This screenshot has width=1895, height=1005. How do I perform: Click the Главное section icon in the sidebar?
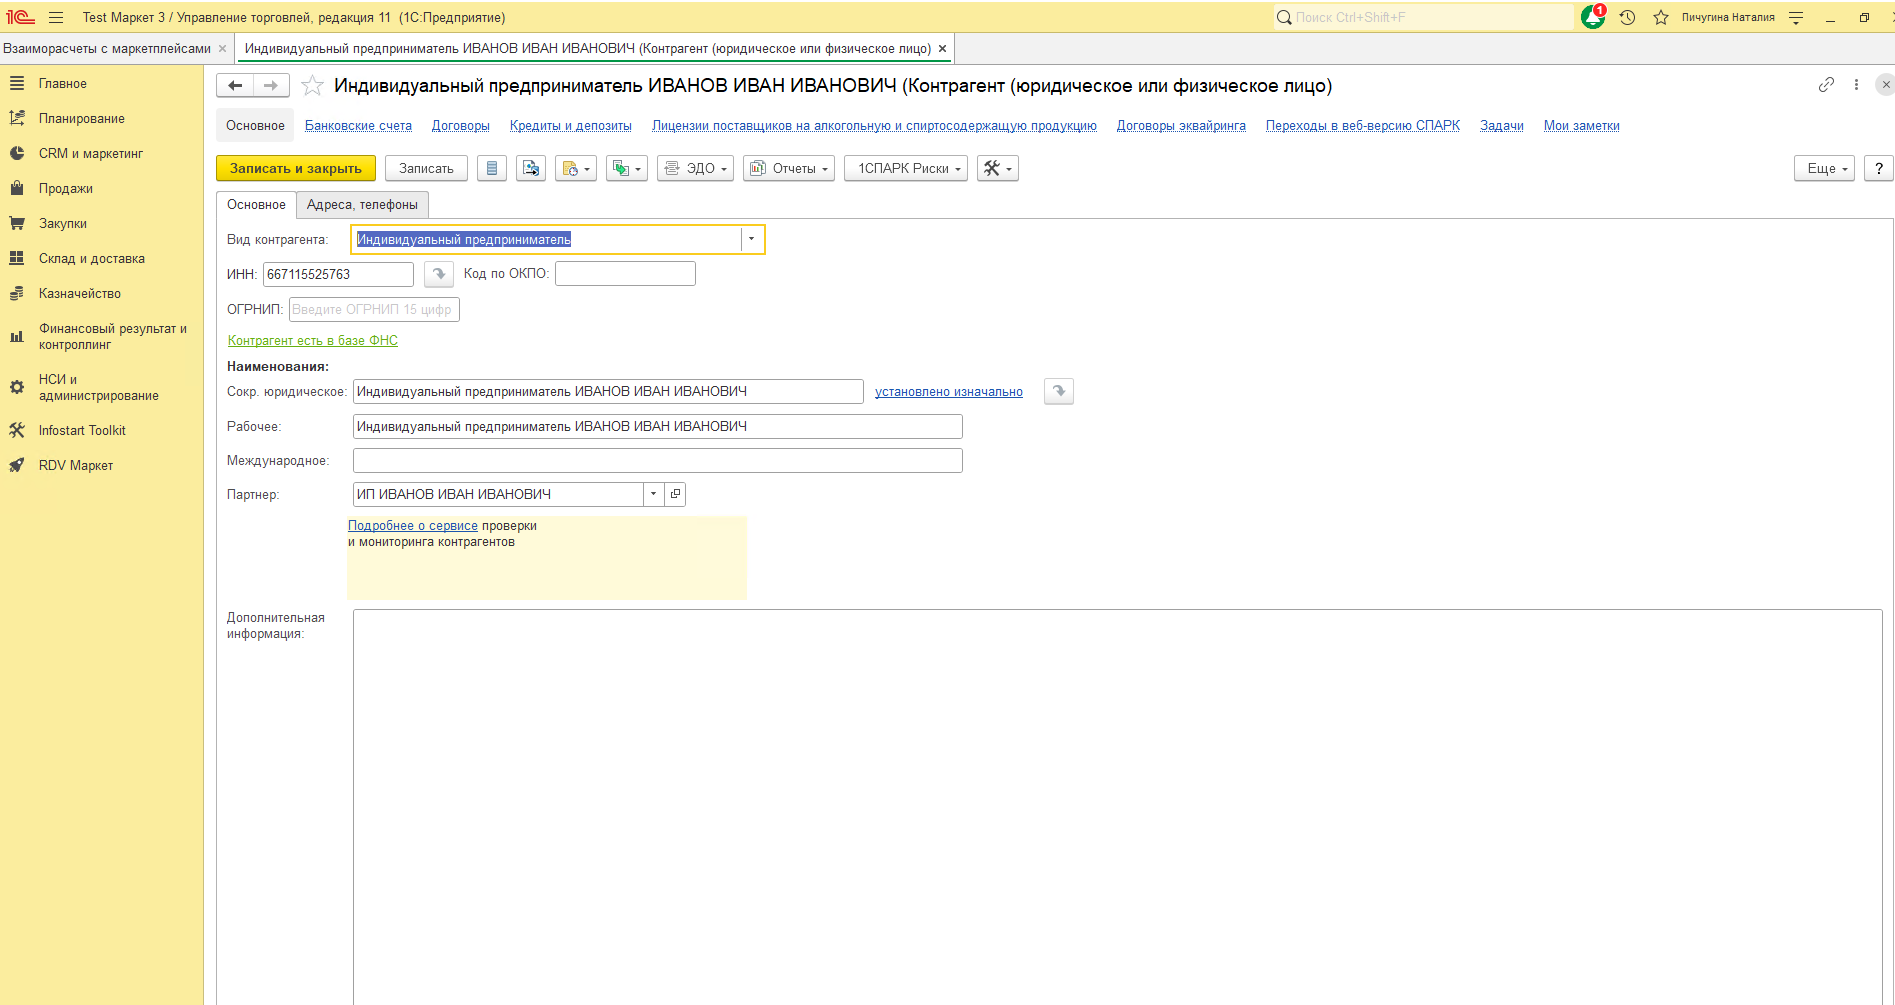coord(17,83)
